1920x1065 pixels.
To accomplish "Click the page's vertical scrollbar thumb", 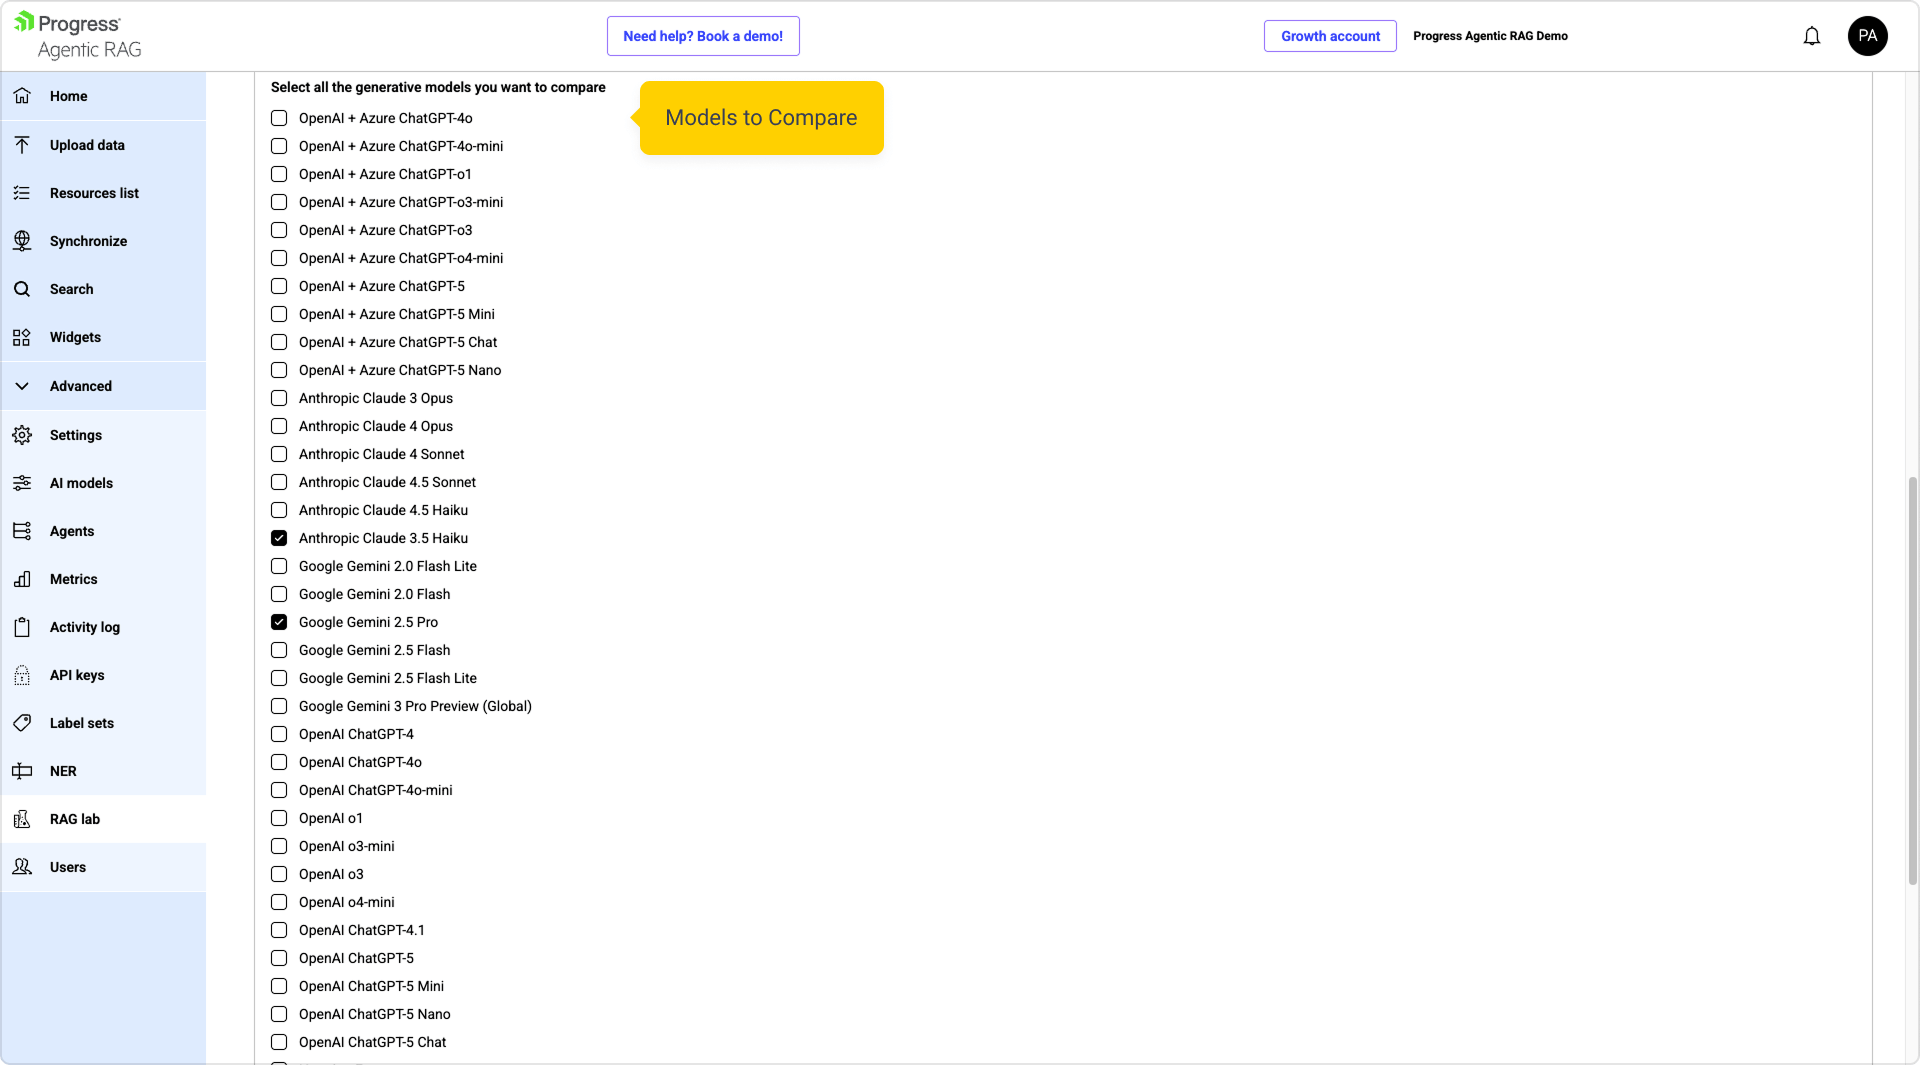I will pyautogui.click(x=1912, y=680).
